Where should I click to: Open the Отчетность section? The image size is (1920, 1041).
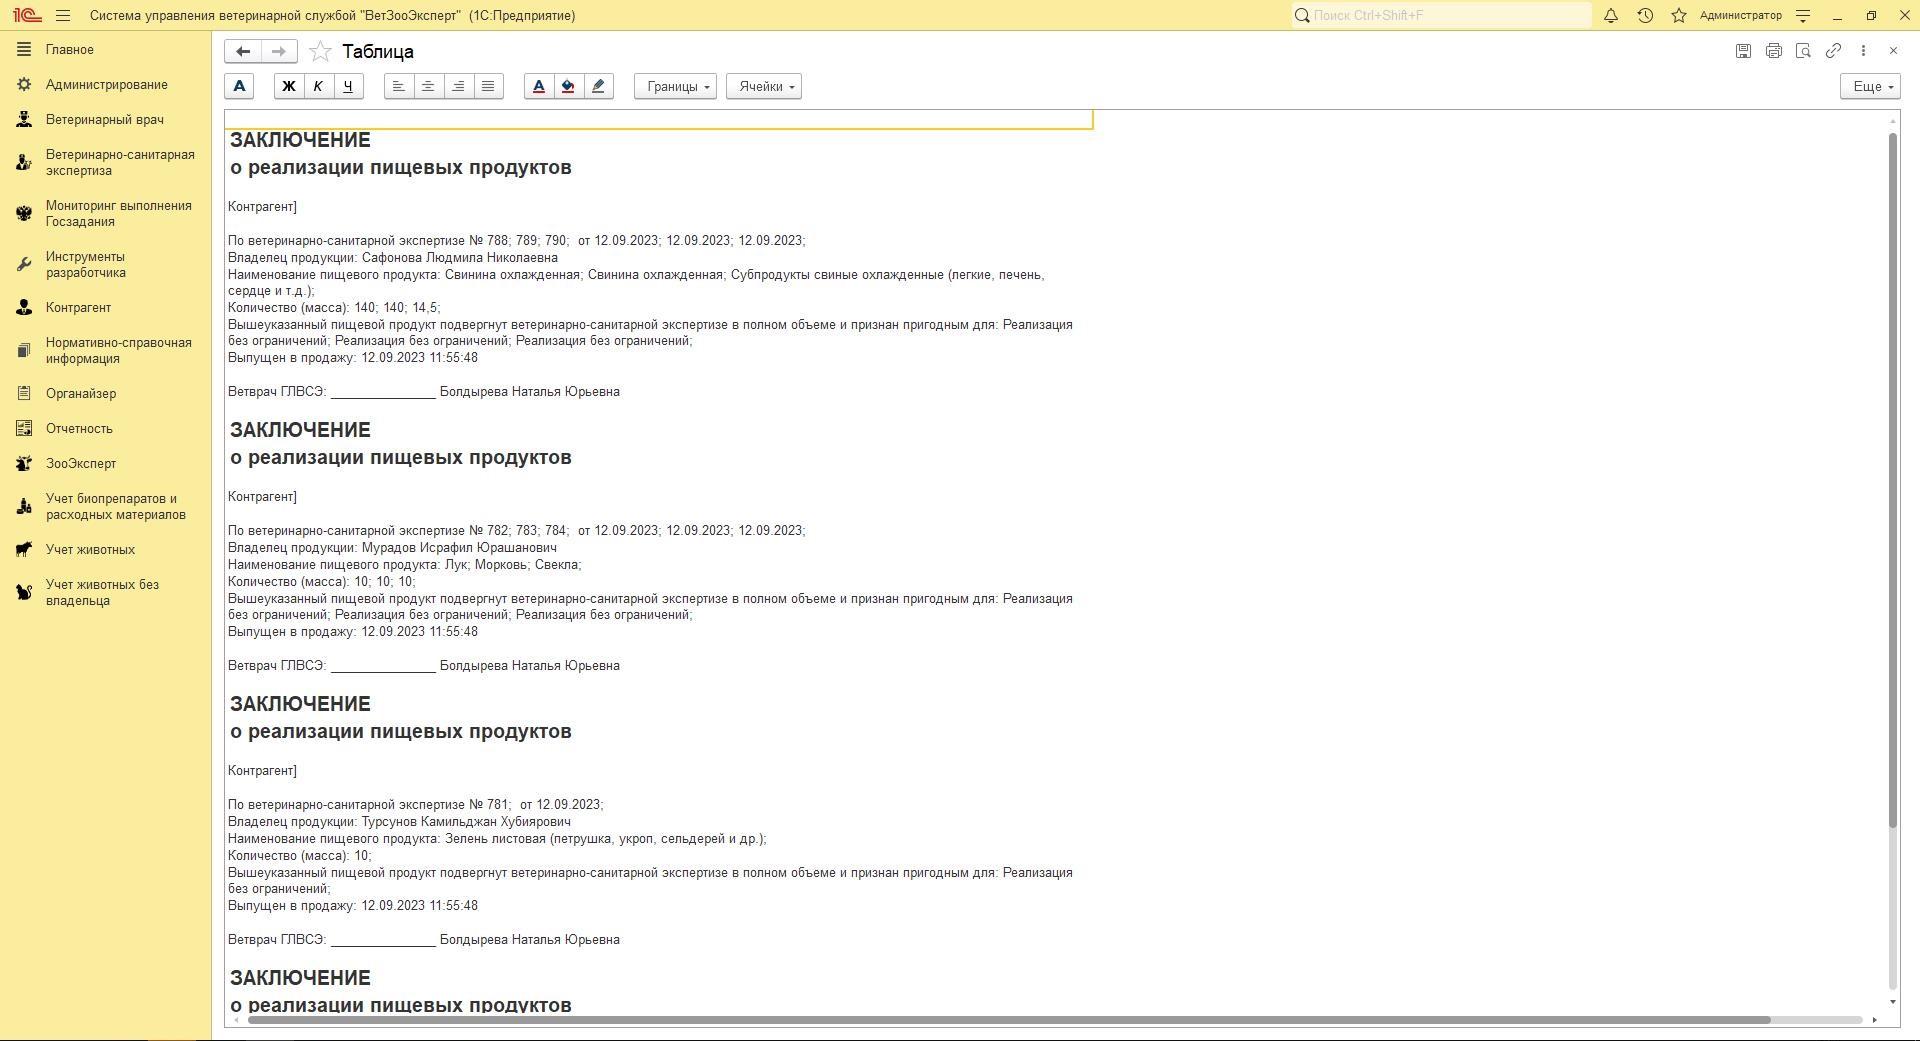[x=106, y=429]
